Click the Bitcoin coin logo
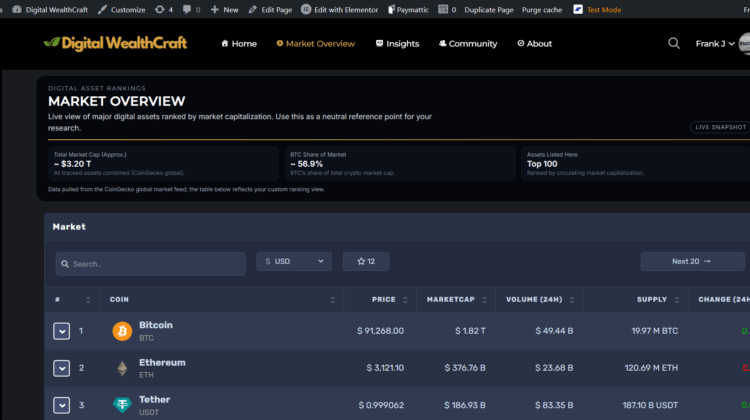 pyautogui.click(x=122, y=330)
